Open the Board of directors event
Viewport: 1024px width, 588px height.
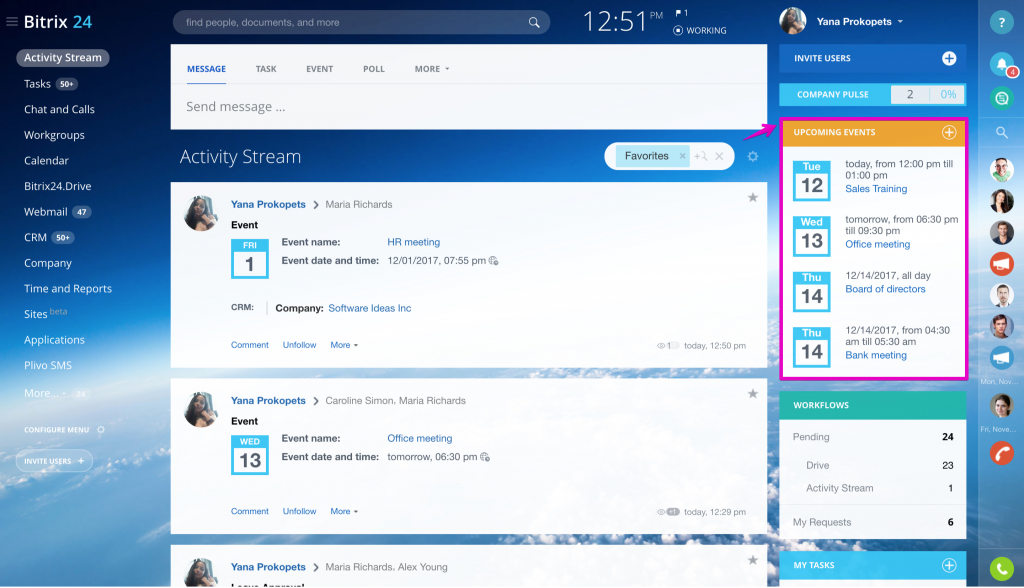[x=885, y=289]
